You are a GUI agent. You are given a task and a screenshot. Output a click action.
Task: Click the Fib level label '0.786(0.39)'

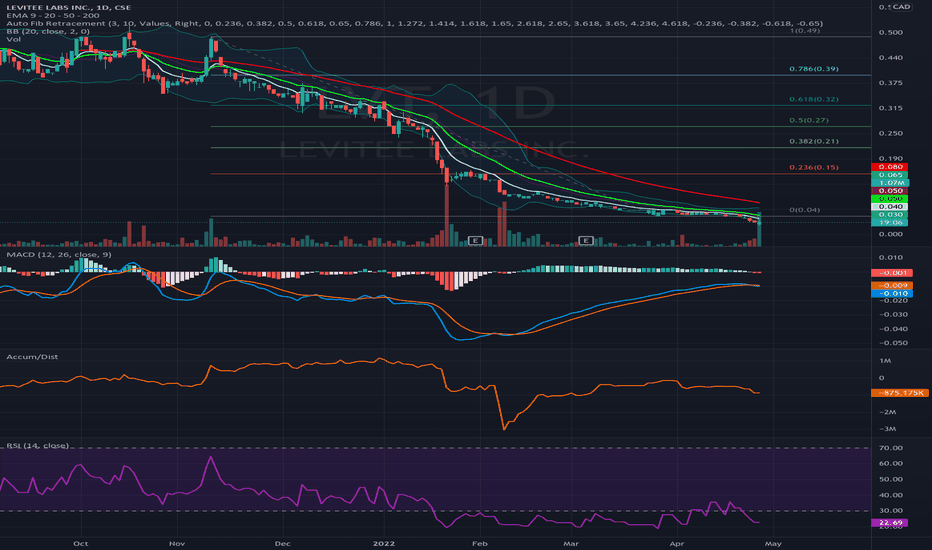[x=814, y=69]
